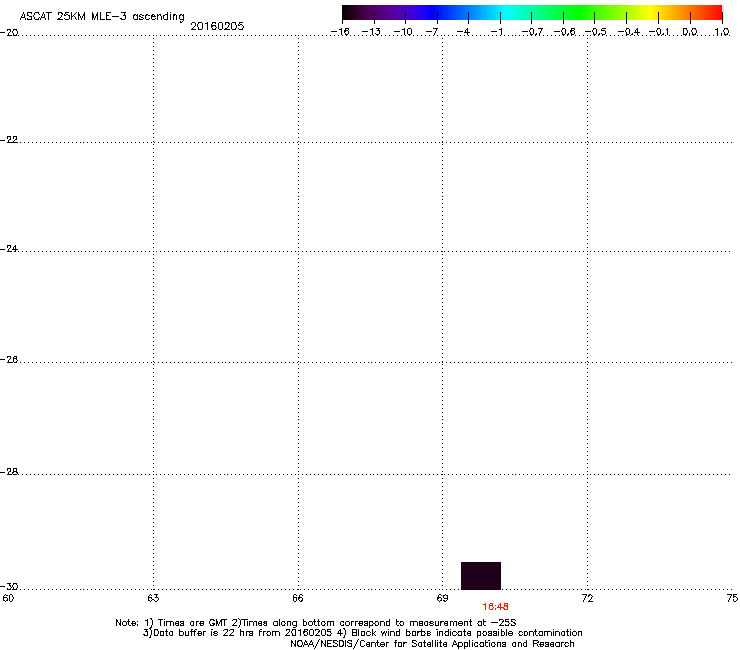
Task: Click the latitude label -24
Action: [x=9, y=248]
